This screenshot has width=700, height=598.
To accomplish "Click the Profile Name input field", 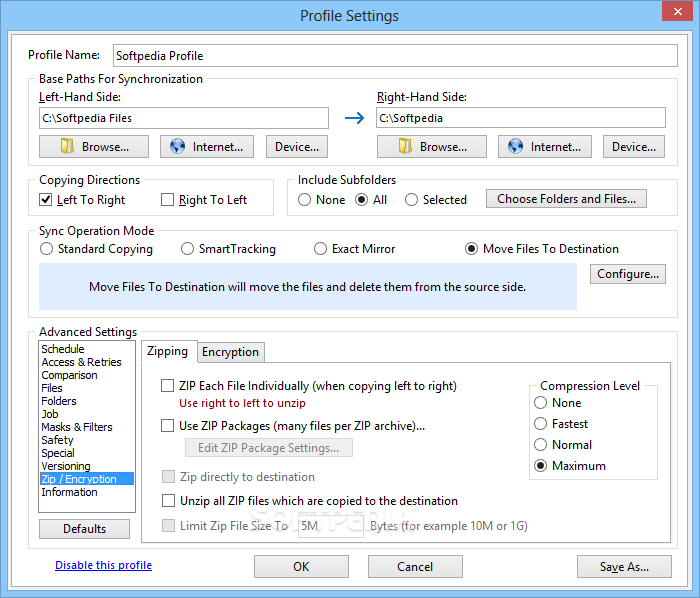I will point(395,55).
